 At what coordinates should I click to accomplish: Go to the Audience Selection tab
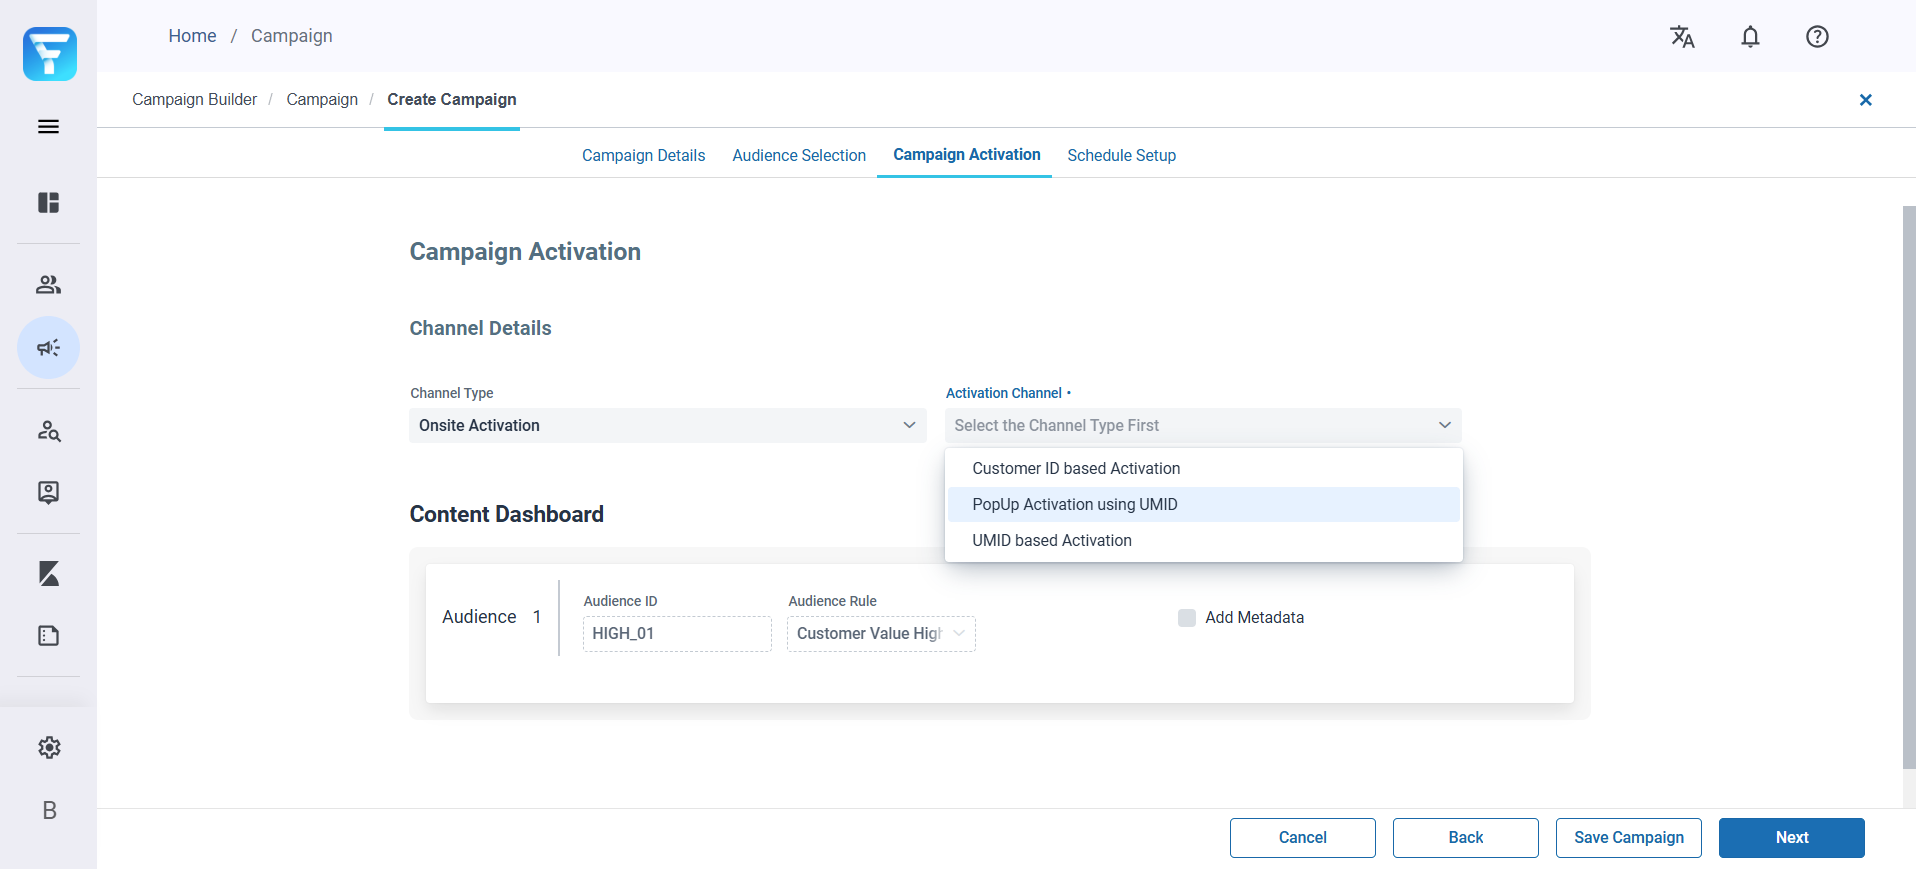pyautogui.click(x=799, y=156)
